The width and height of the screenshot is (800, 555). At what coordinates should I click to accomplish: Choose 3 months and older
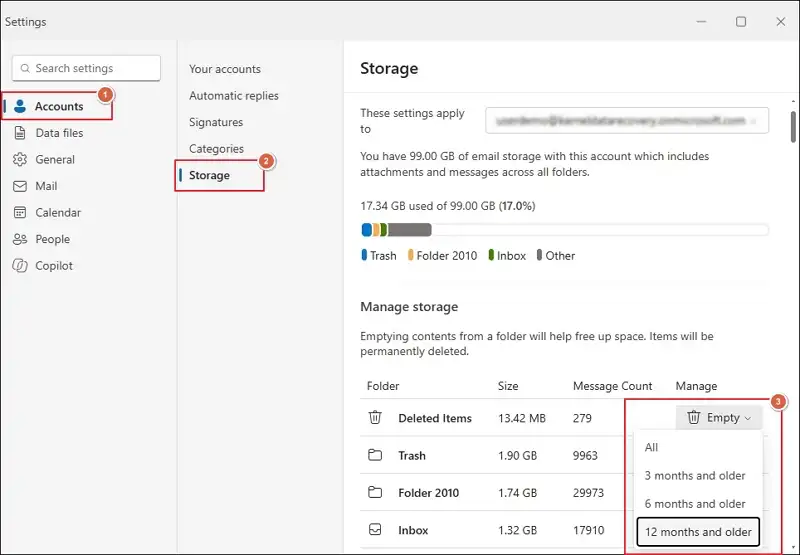coord(695,475)
